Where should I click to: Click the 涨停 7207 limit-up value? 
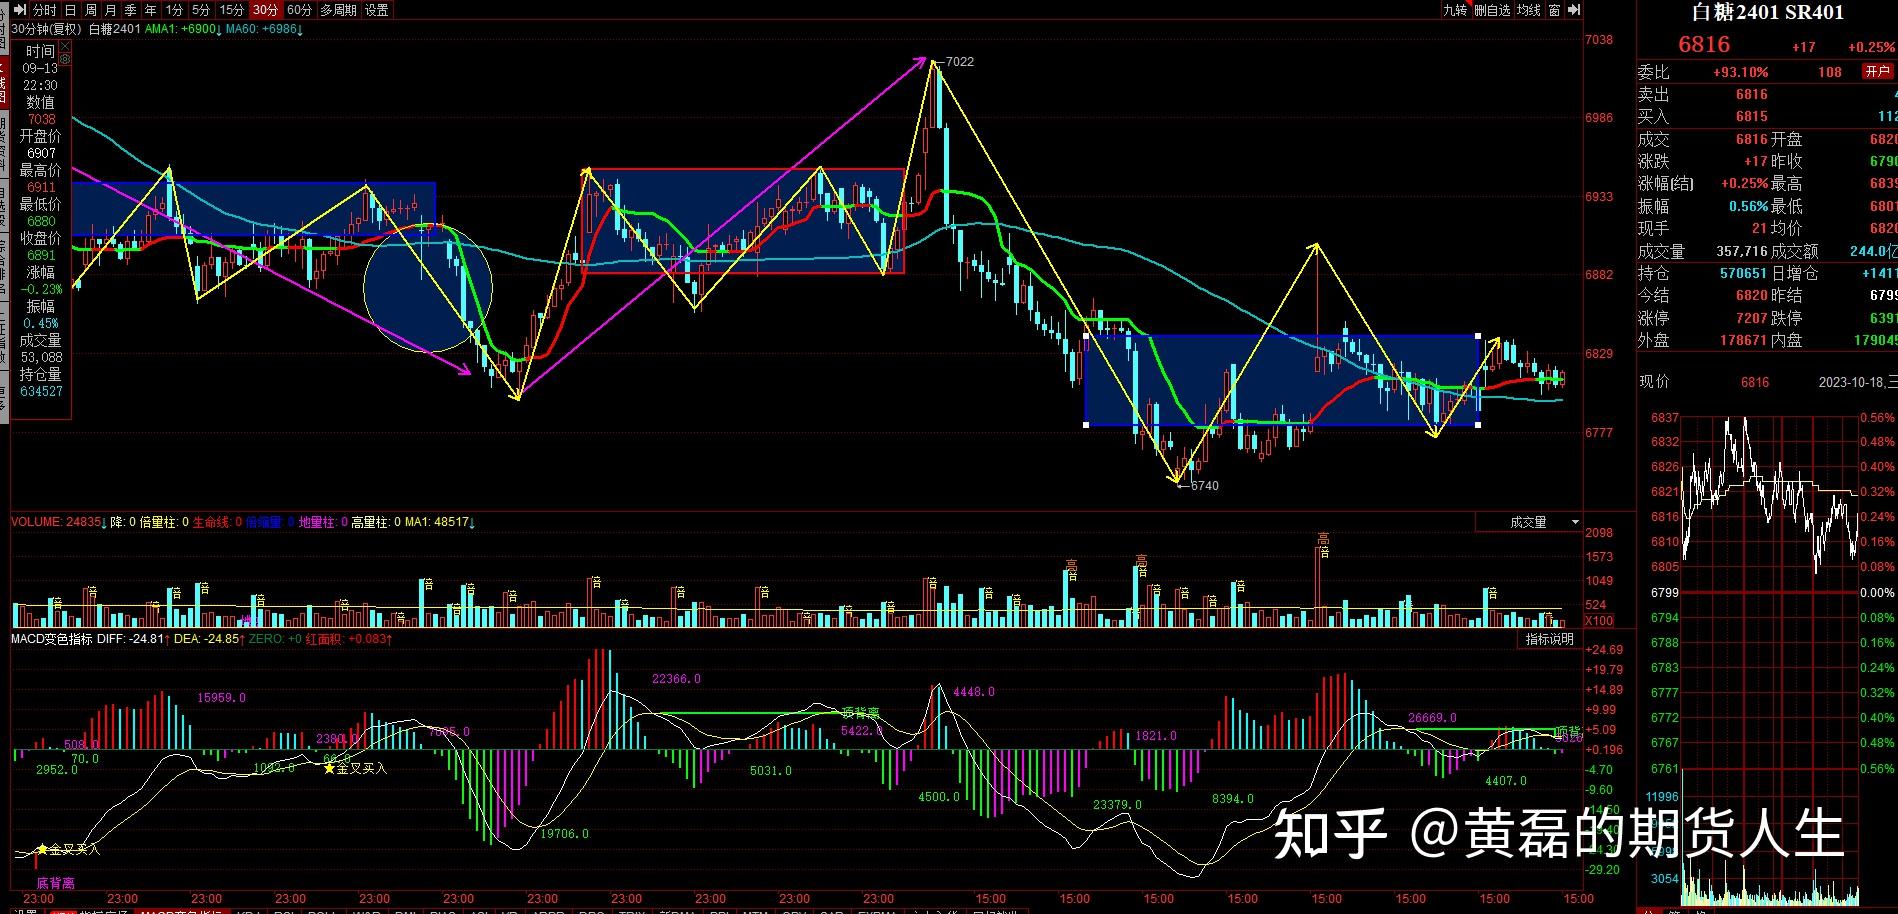click(x=1752, y=318)
